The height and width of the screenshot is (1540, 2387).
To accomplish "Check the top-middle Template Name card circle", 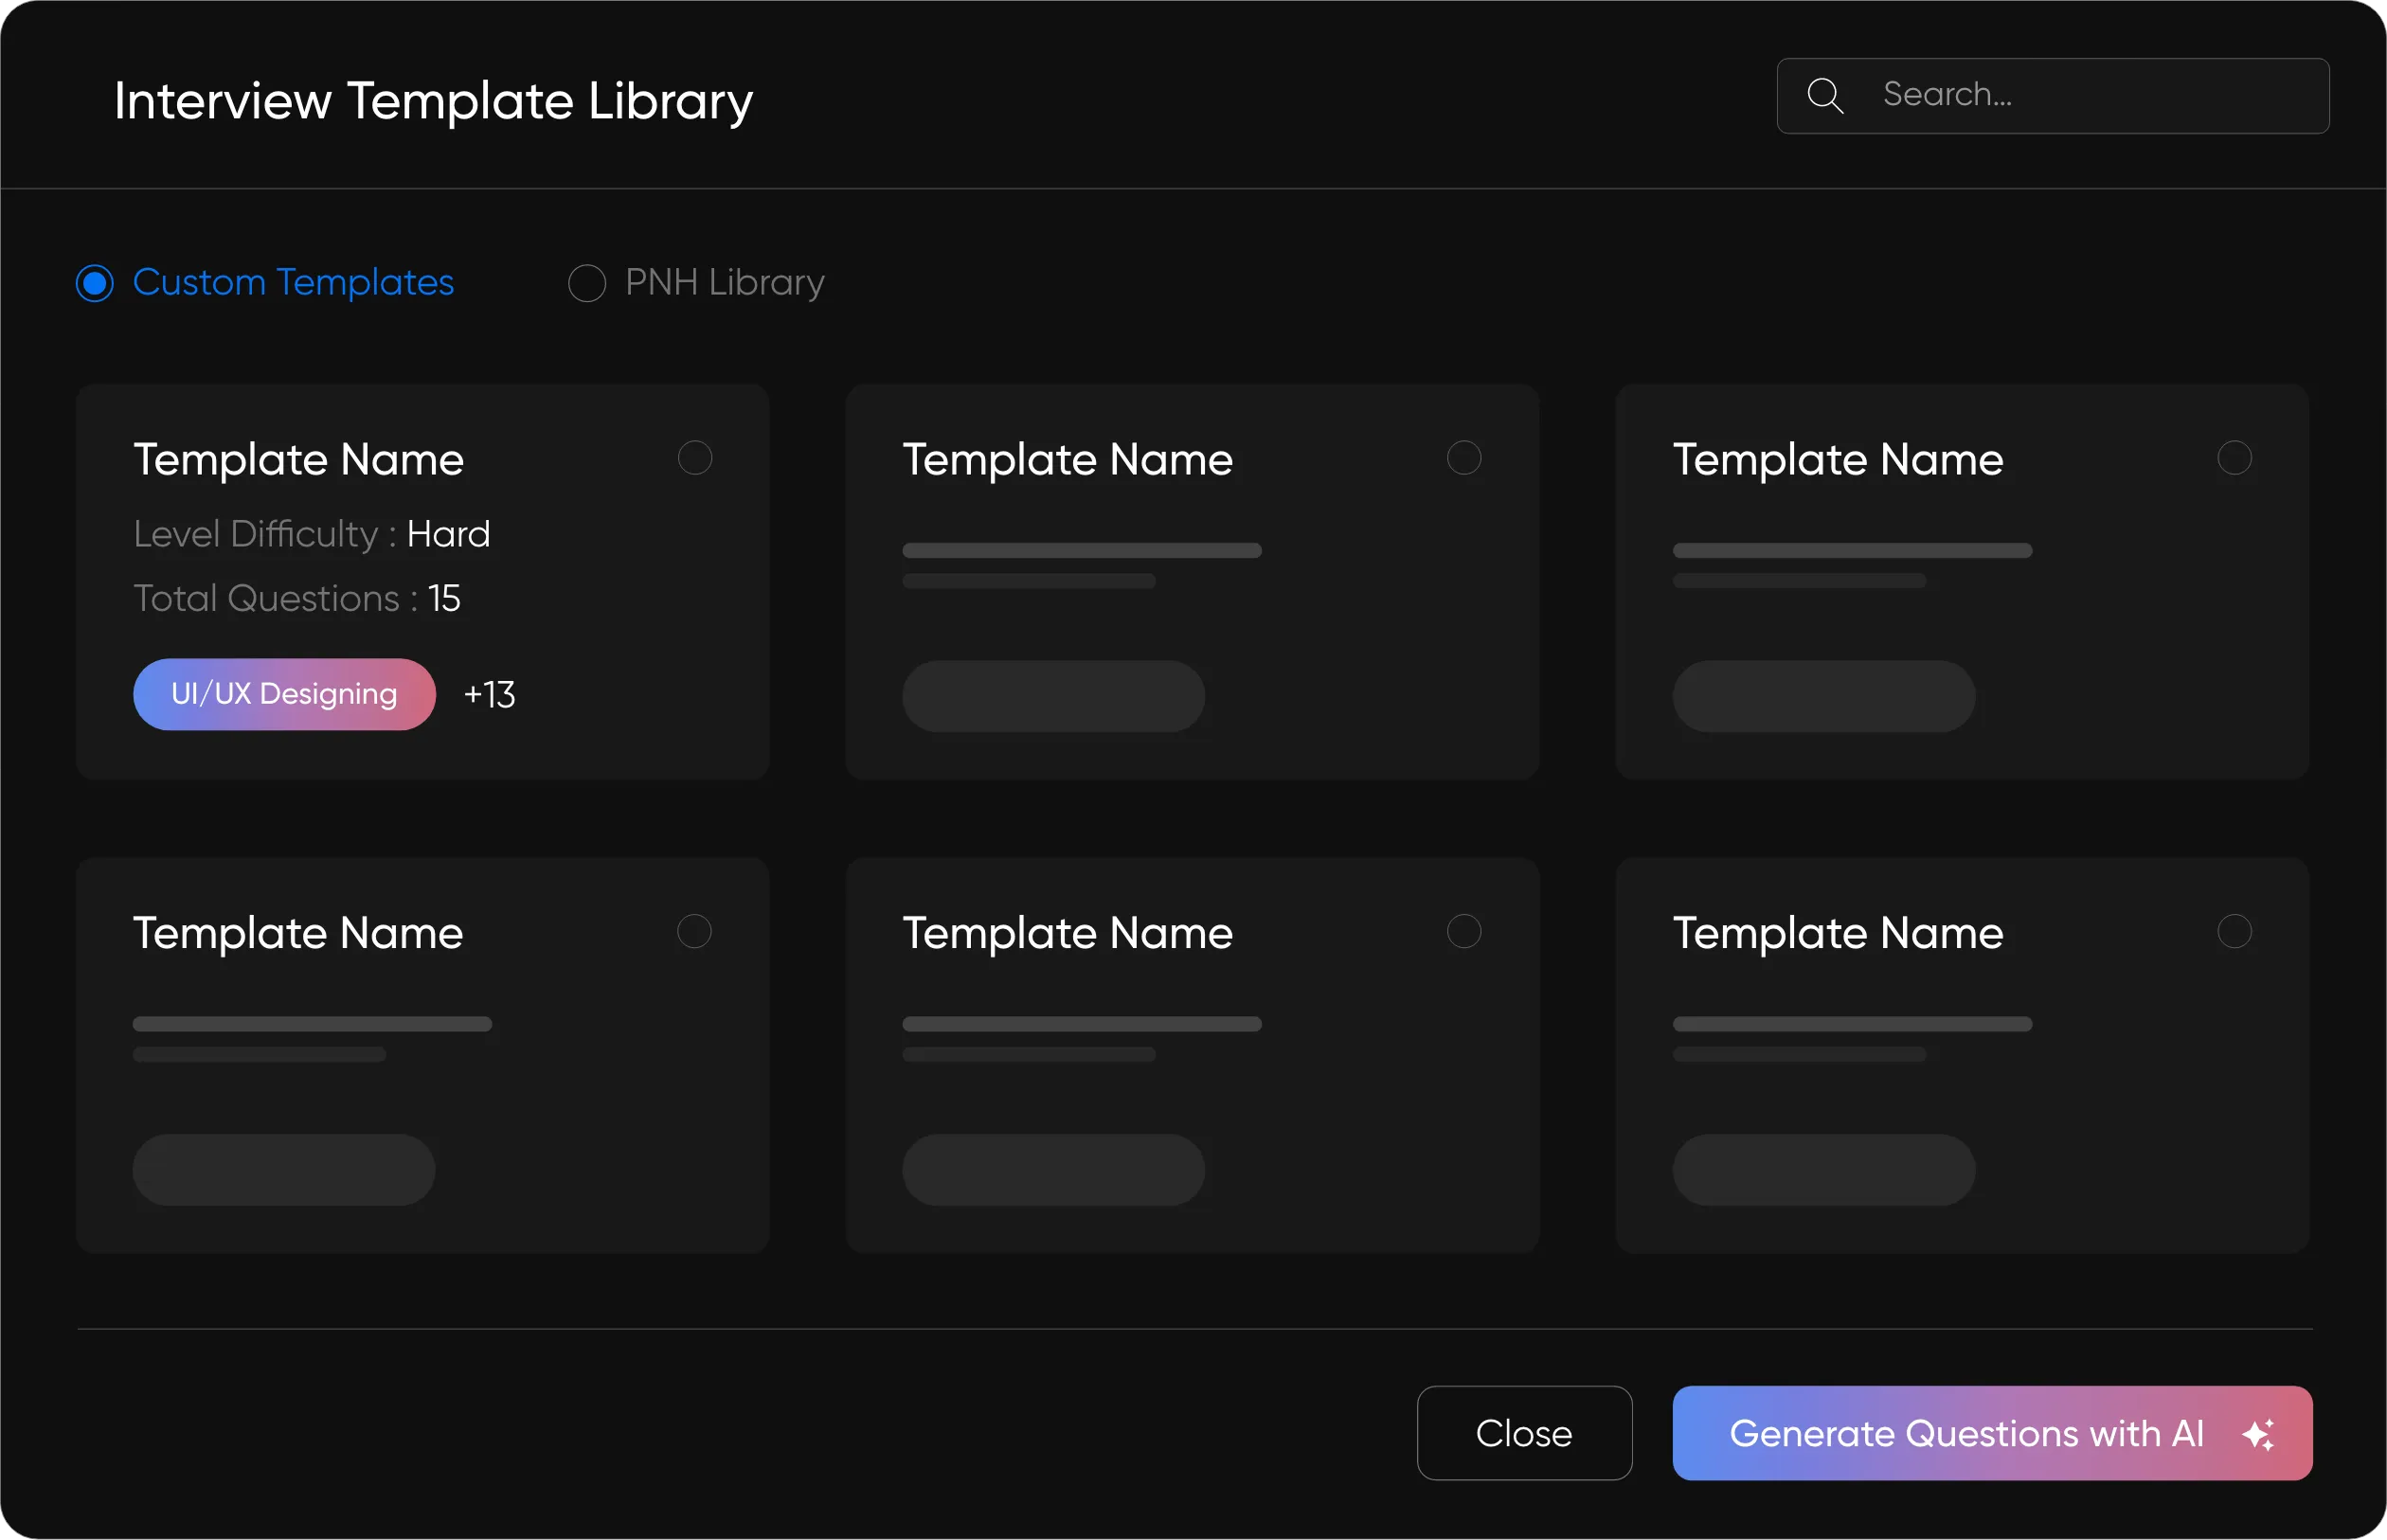I will click(x=1463, y=457).
